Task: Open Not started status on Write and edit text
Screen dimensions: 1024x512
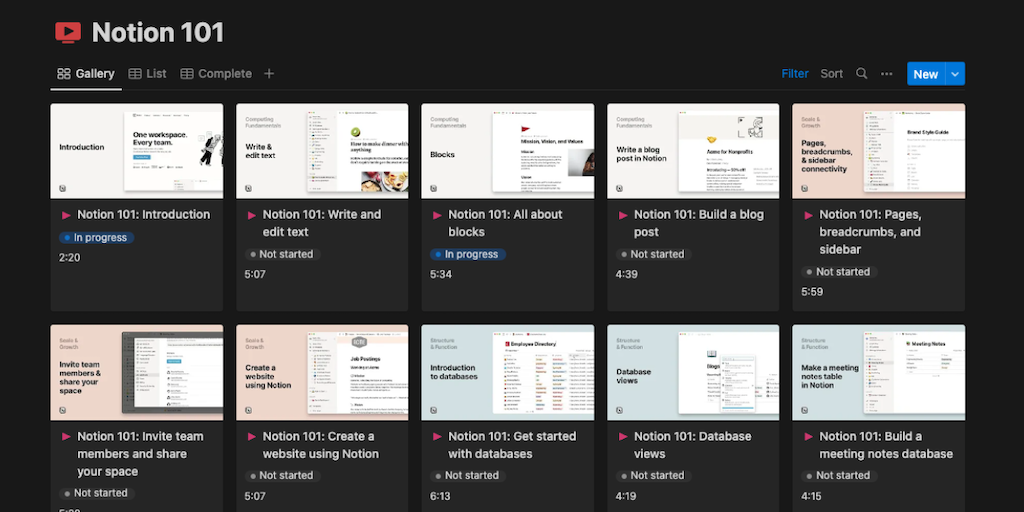Action: coord(282,254)
